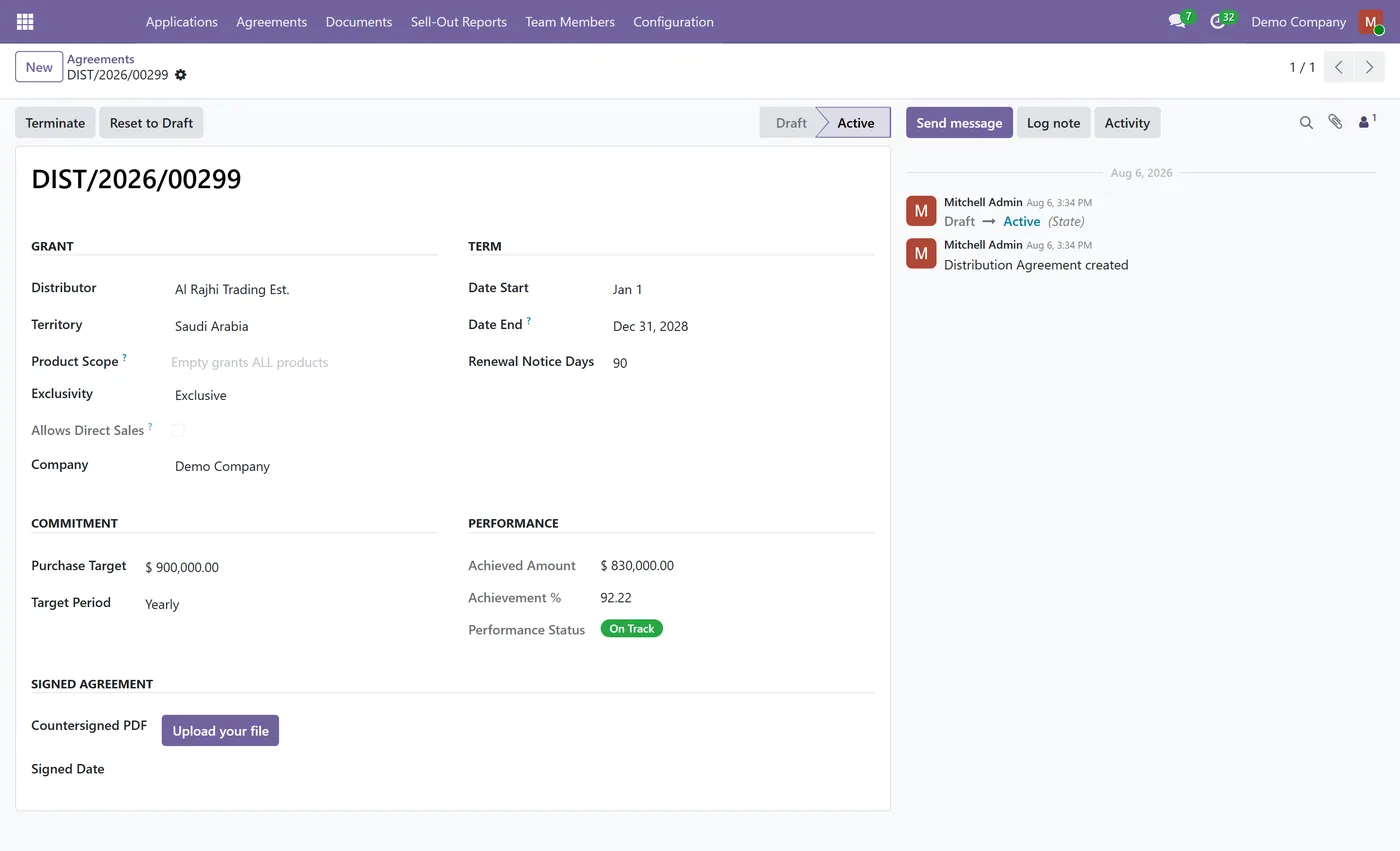
Task: Select the Draft status stage
Action: [789, 122]
